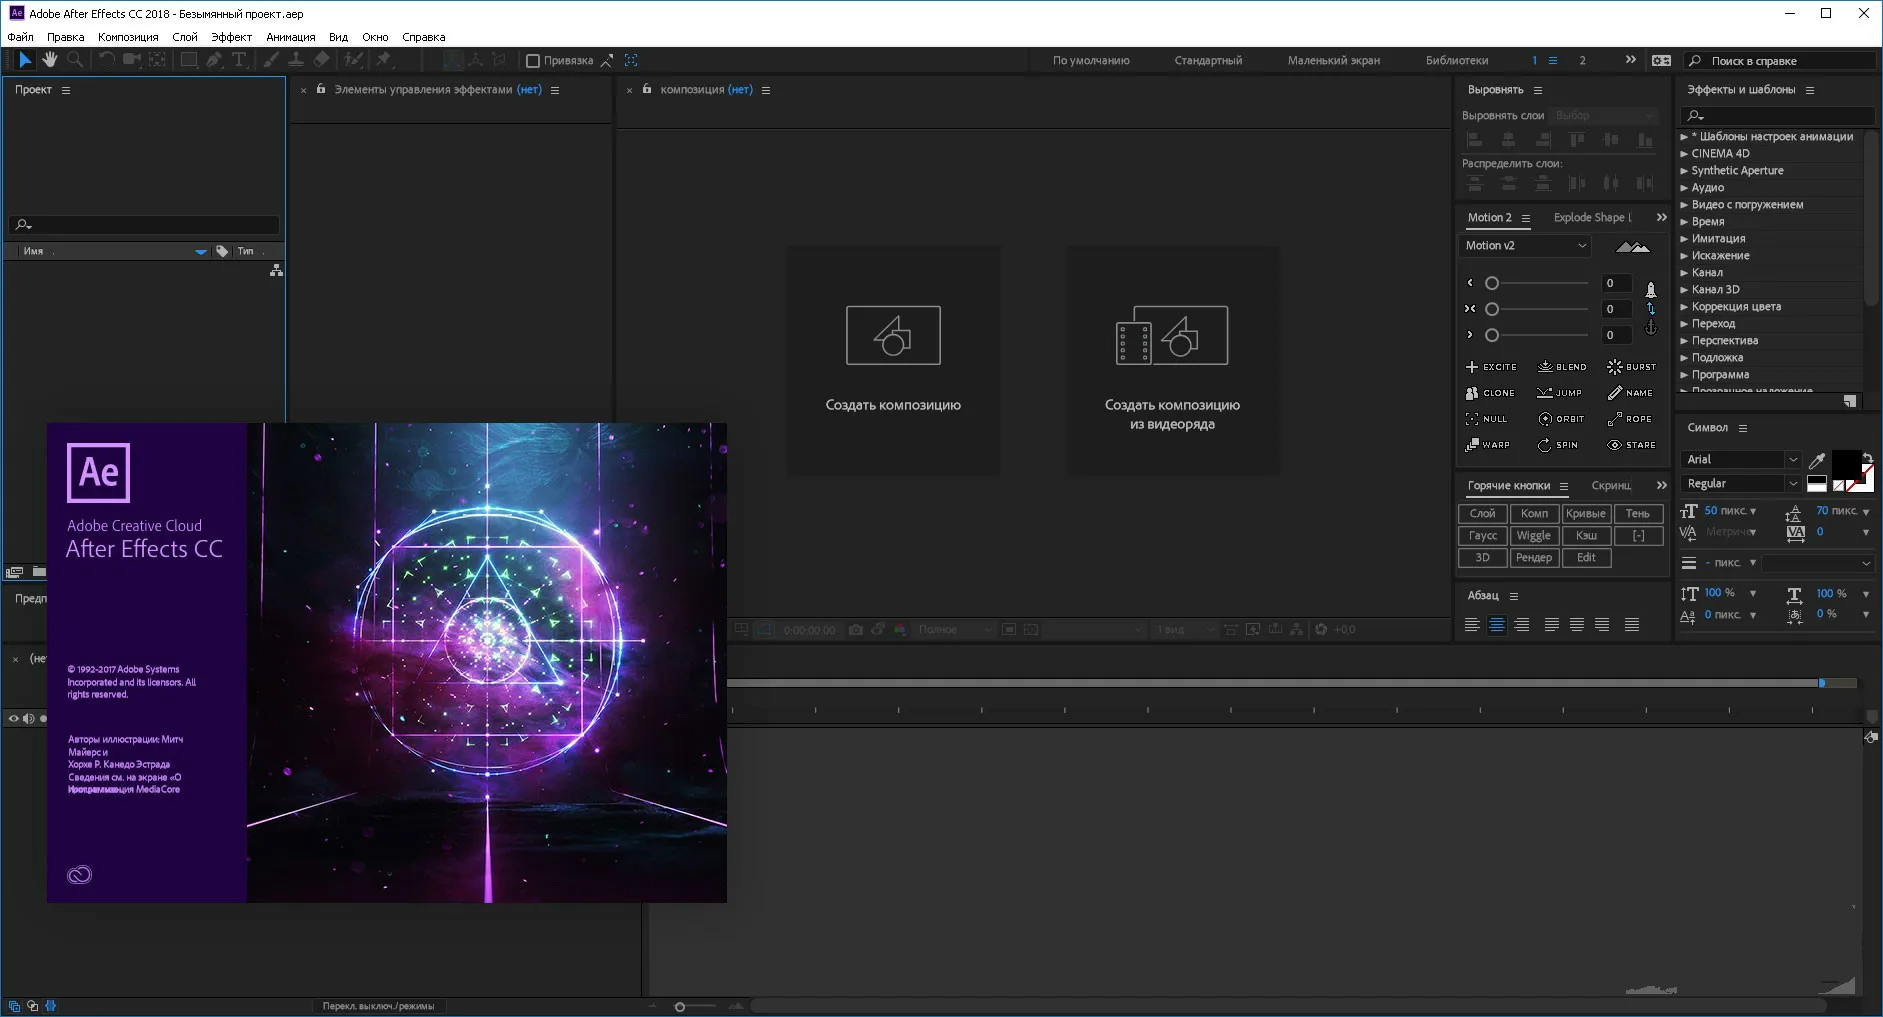Select the Pen tool in the toolbar
This screenshot has width=1883, height=1017.
tap(215, 60)
